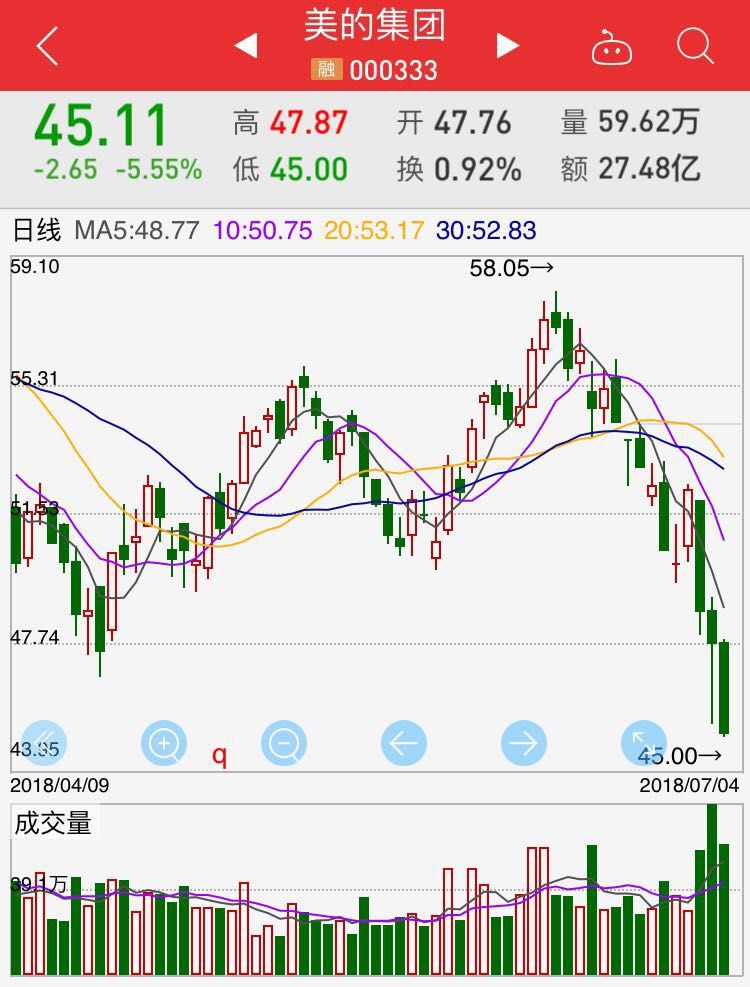Jump to earliest data with double-left chevron button

[x=43, y=743]
